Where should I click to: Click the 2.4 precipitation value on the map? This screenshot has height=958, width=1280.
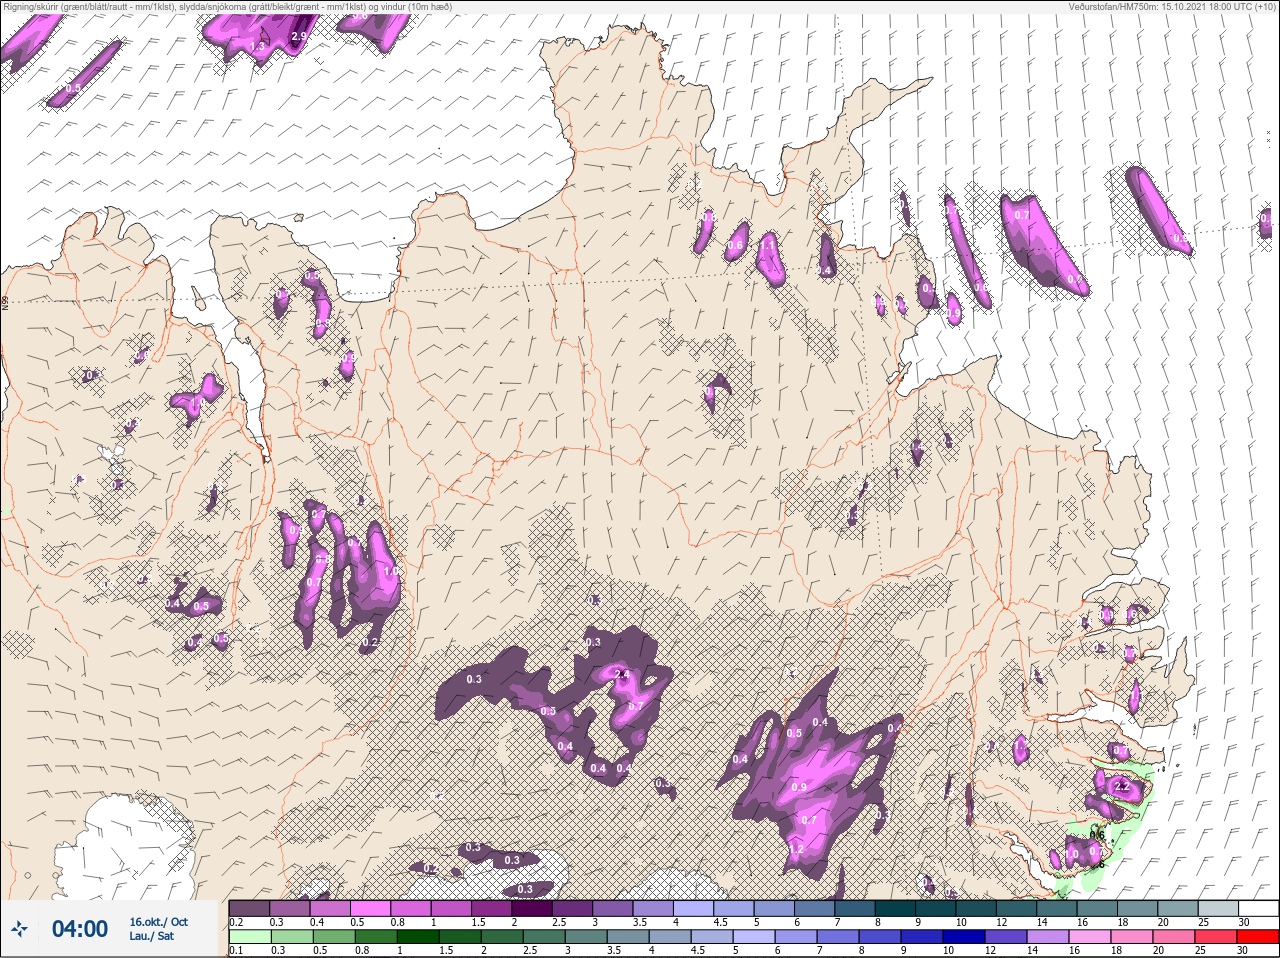coord(621,674)
